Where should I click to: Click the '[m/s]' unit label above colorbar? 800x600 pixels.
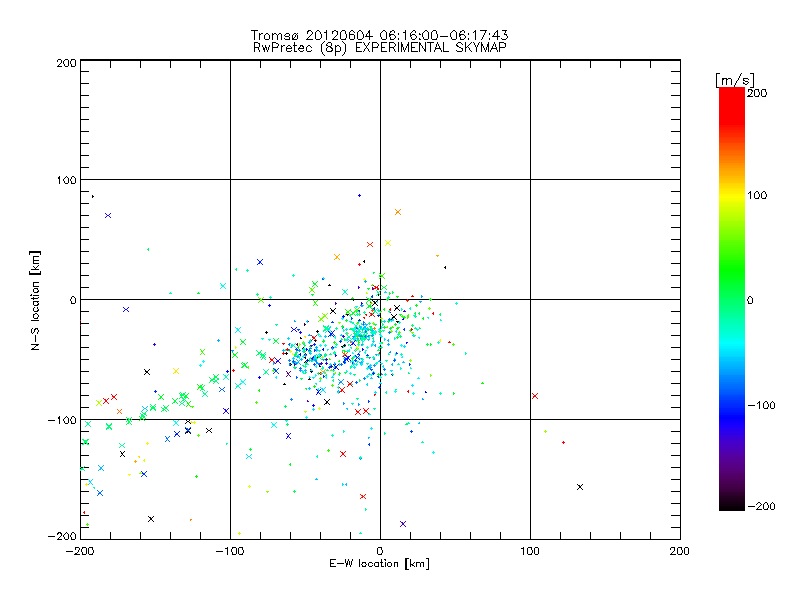[x=734, y=80]
